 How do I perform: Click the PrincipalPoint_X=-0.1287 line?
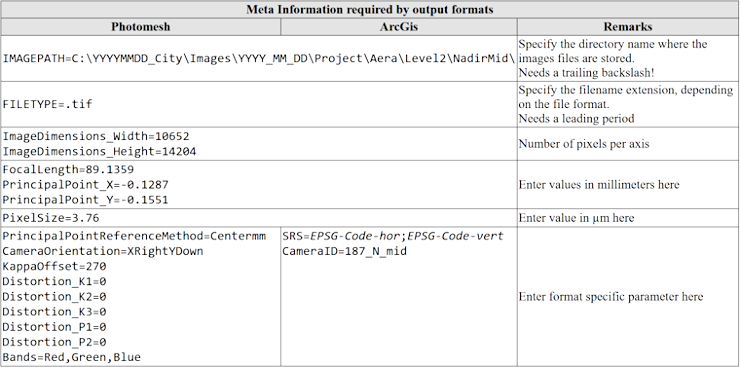[x=85, y=184]
